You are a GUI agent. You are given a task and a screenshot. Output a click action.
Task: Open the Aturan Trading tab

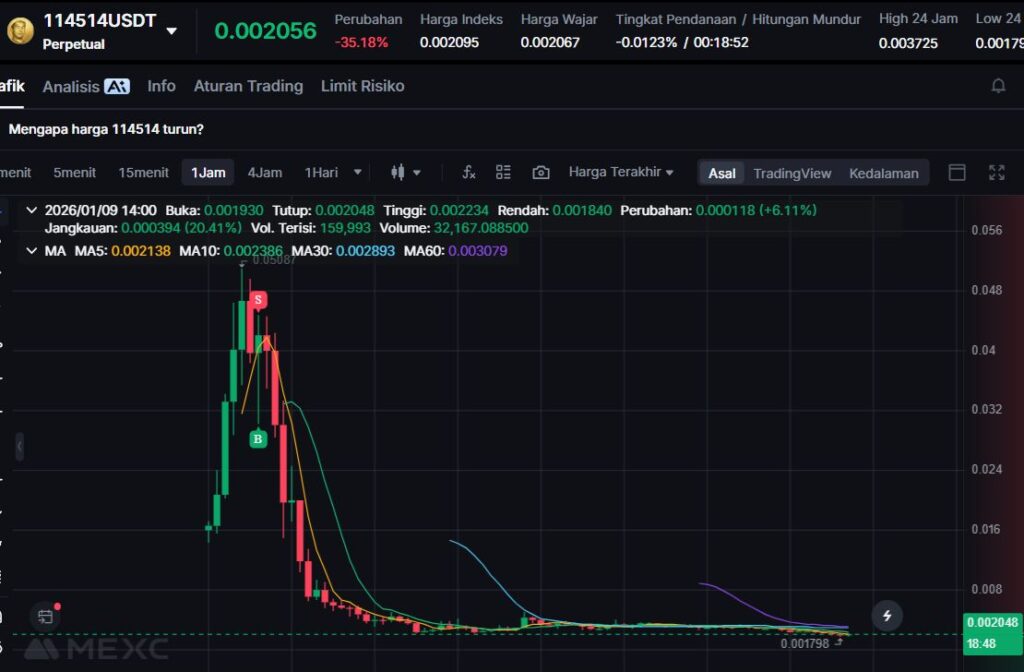[x=248, y=86]
